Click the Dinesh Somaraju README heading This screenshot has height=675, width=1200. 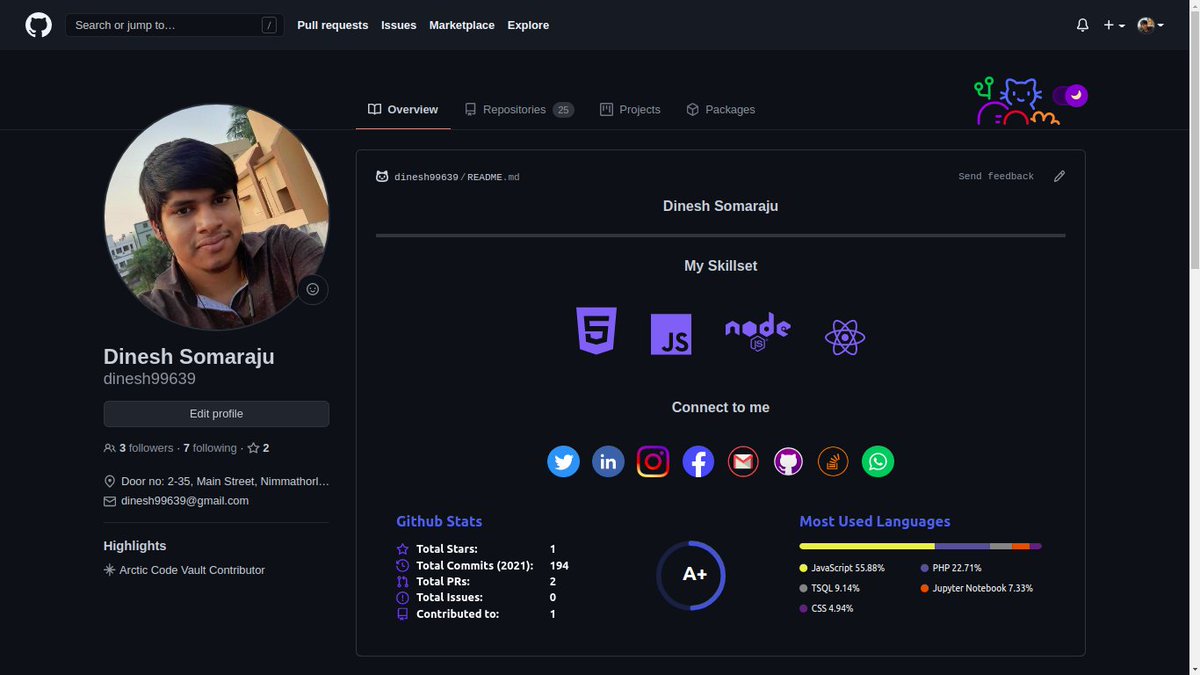(720, 206)
